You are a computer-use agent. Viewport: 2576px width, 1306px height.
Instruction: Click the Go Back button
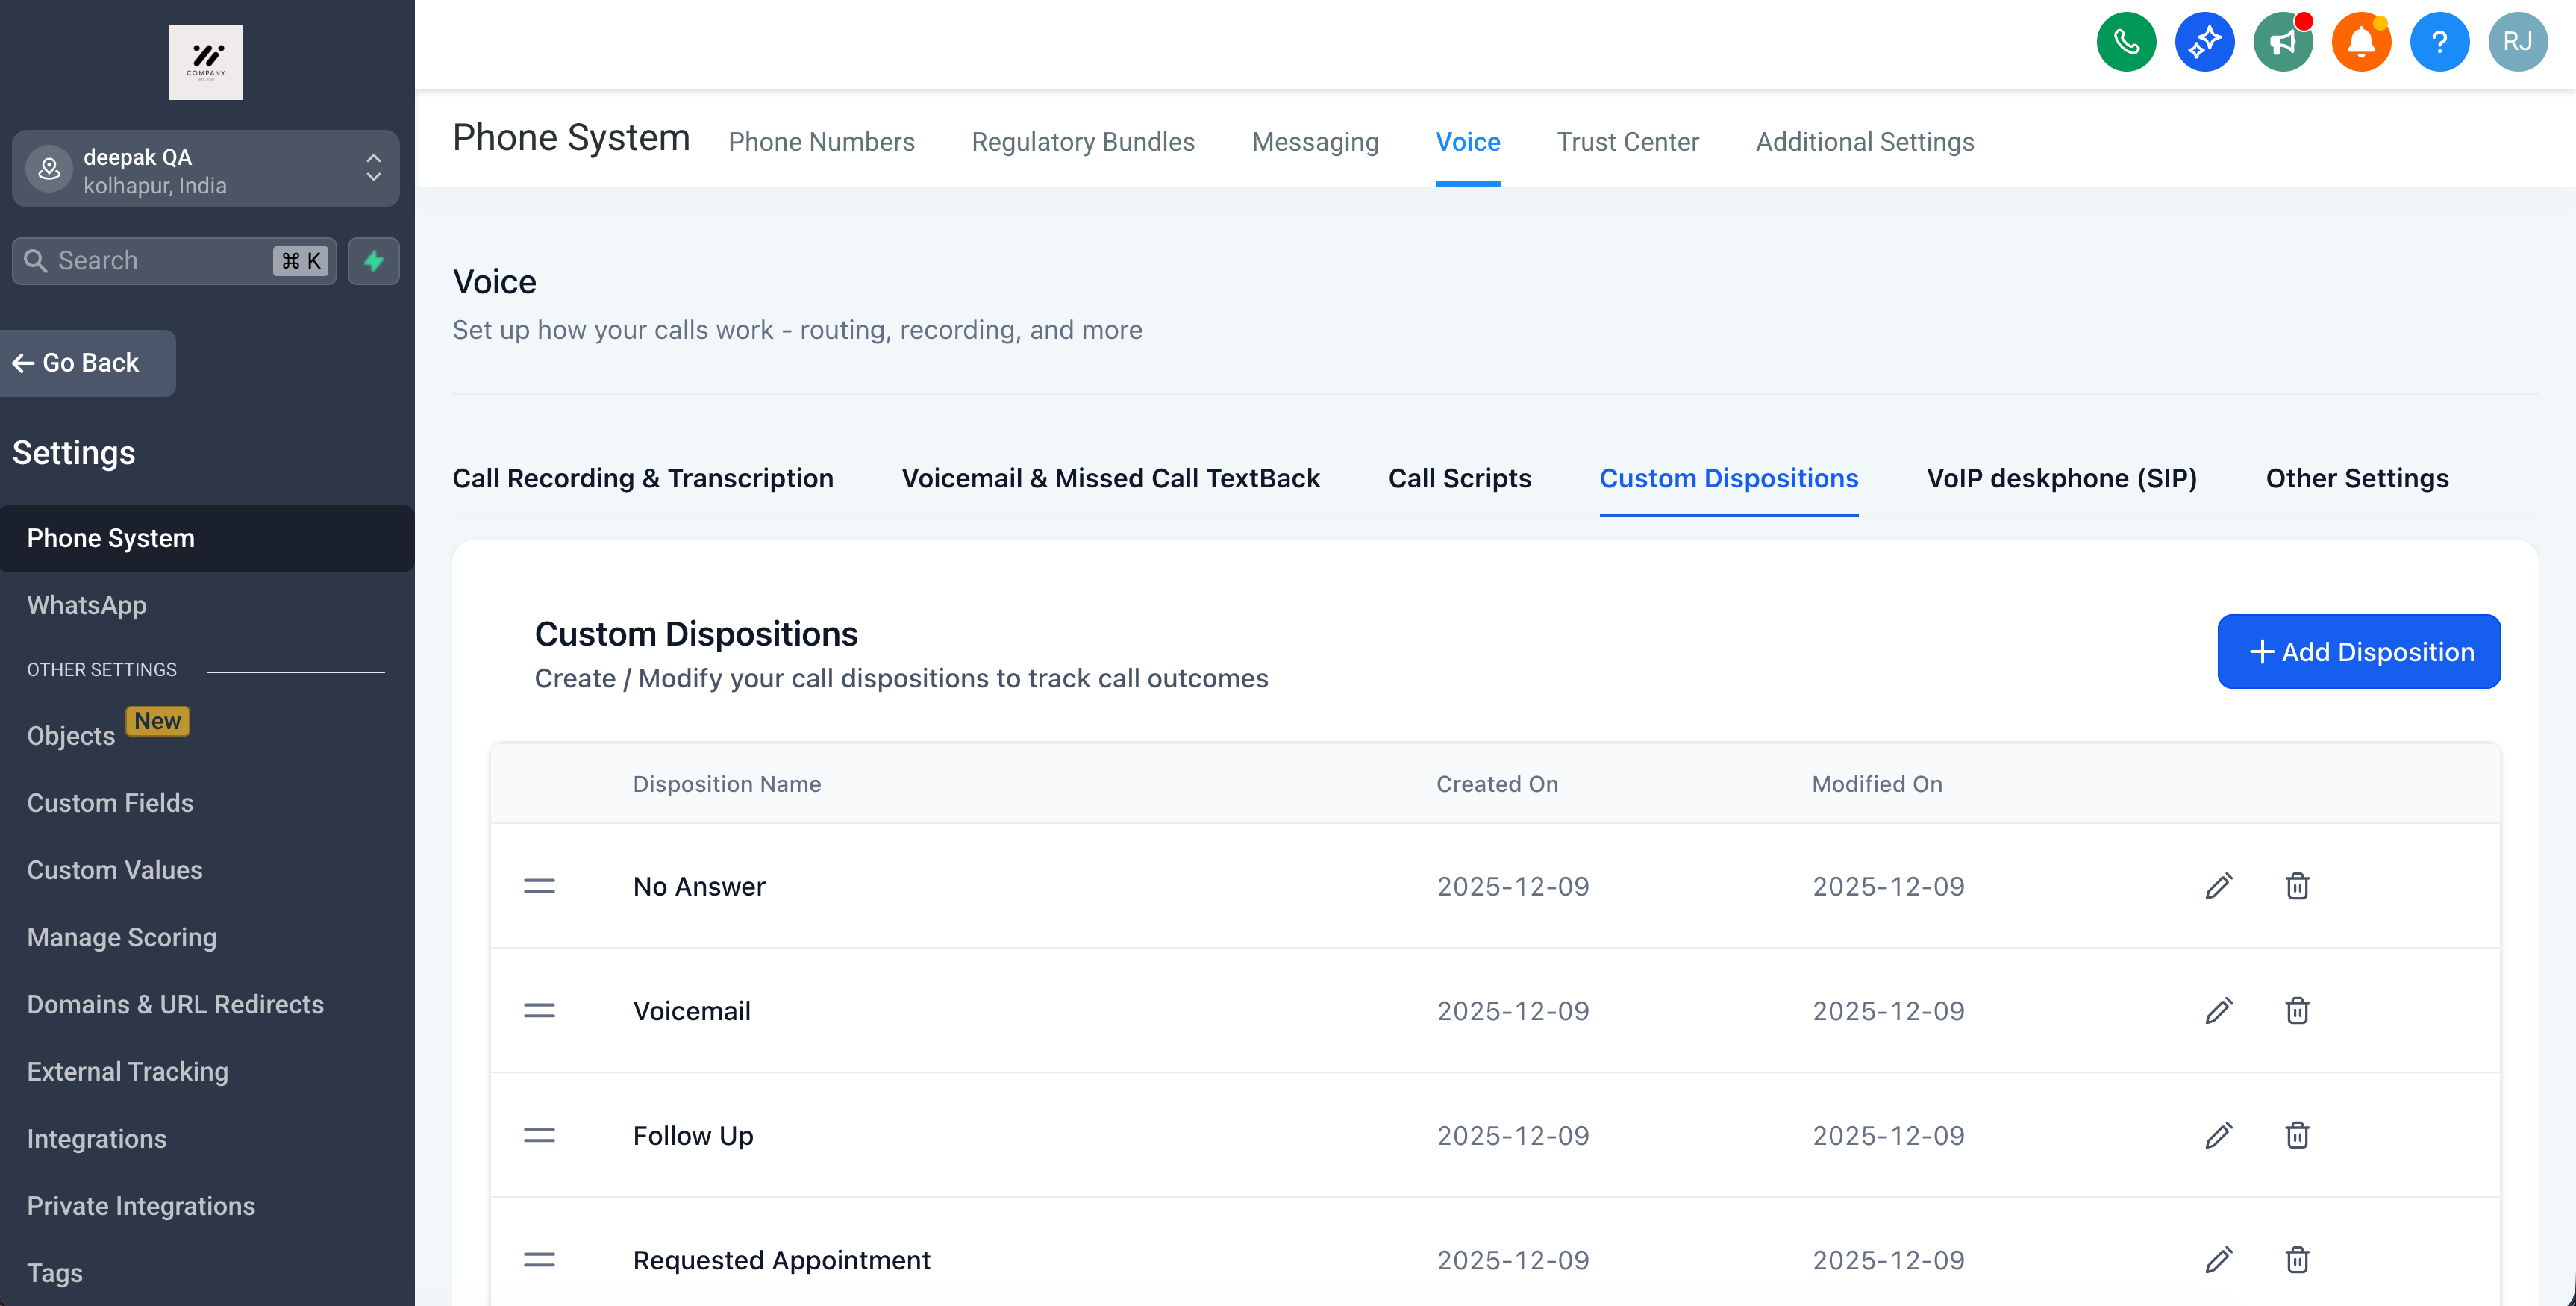[88, 363]
